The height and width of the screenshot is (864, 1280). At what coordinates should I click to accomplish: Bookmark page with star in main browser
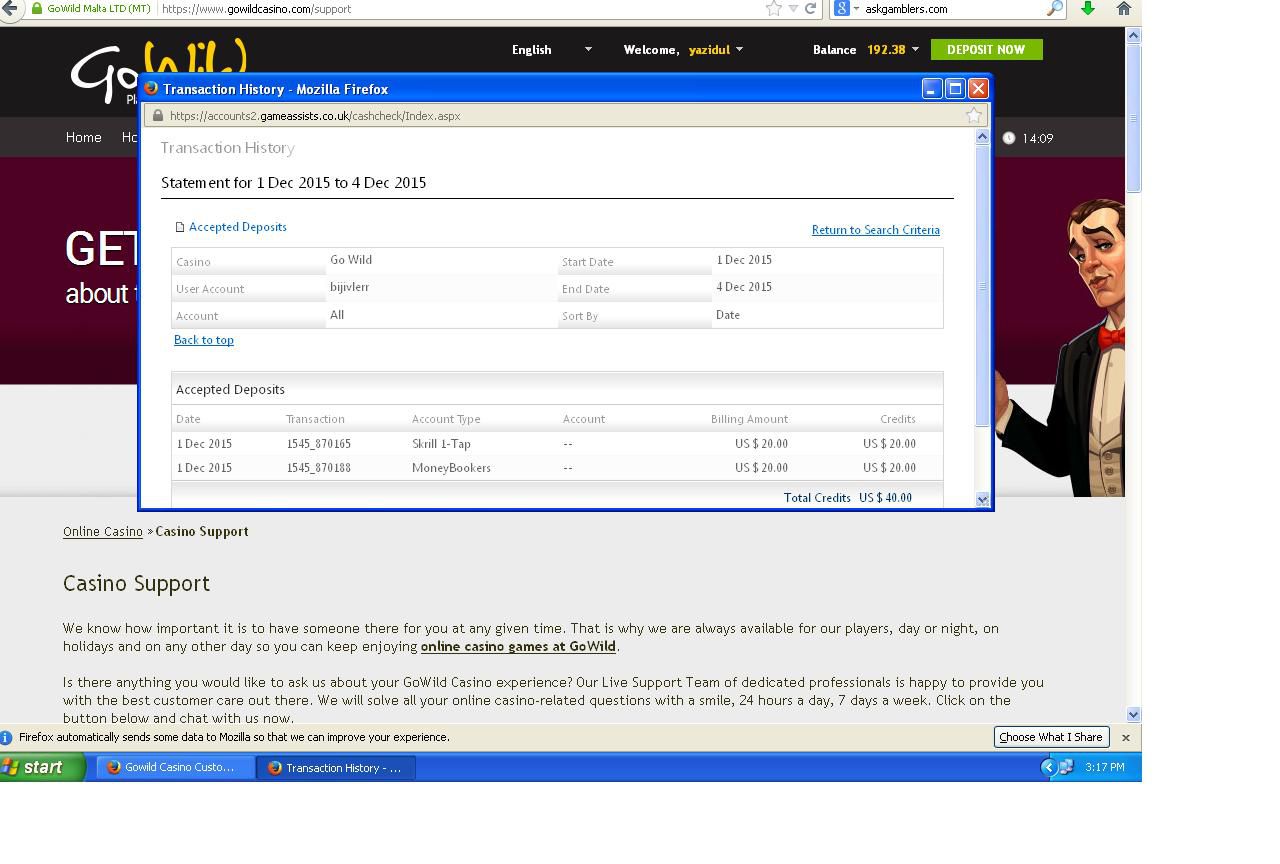[773, 8]
